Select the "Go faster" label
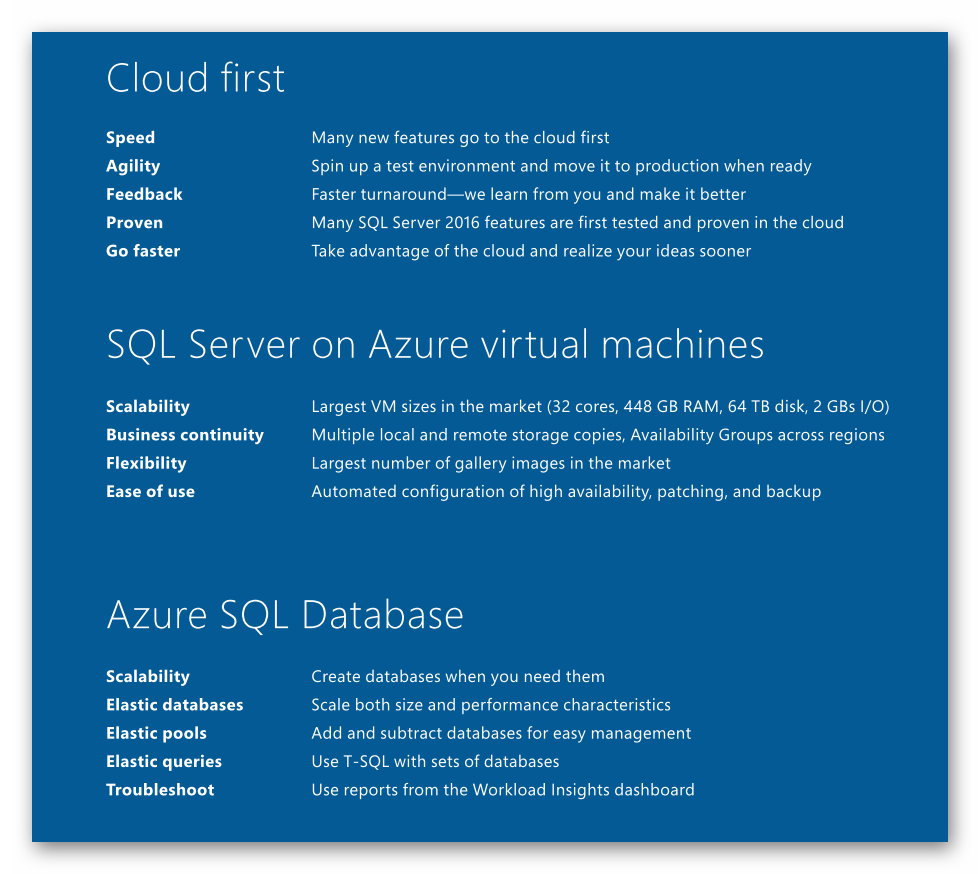The width and height of the screenshot is (980, 874). point(143,251)
